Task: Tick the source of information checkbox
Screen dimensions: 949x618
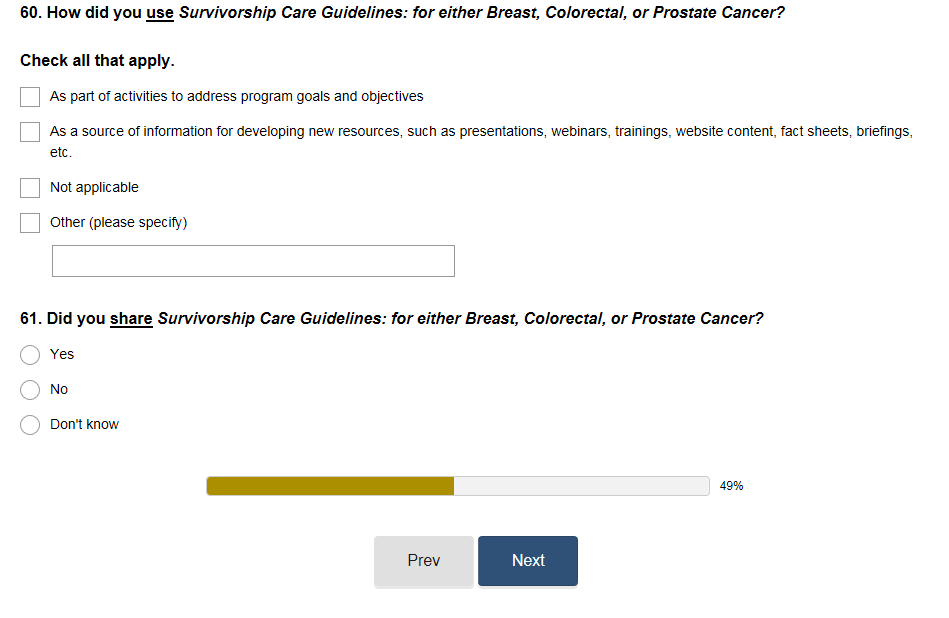Action: point(30,132)
